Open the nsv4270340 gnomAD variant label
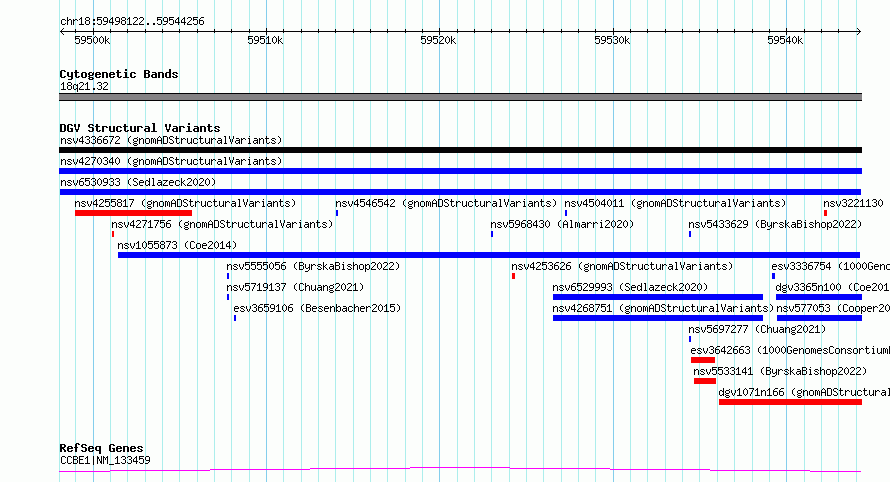The image size is (890, 482). 171,161
